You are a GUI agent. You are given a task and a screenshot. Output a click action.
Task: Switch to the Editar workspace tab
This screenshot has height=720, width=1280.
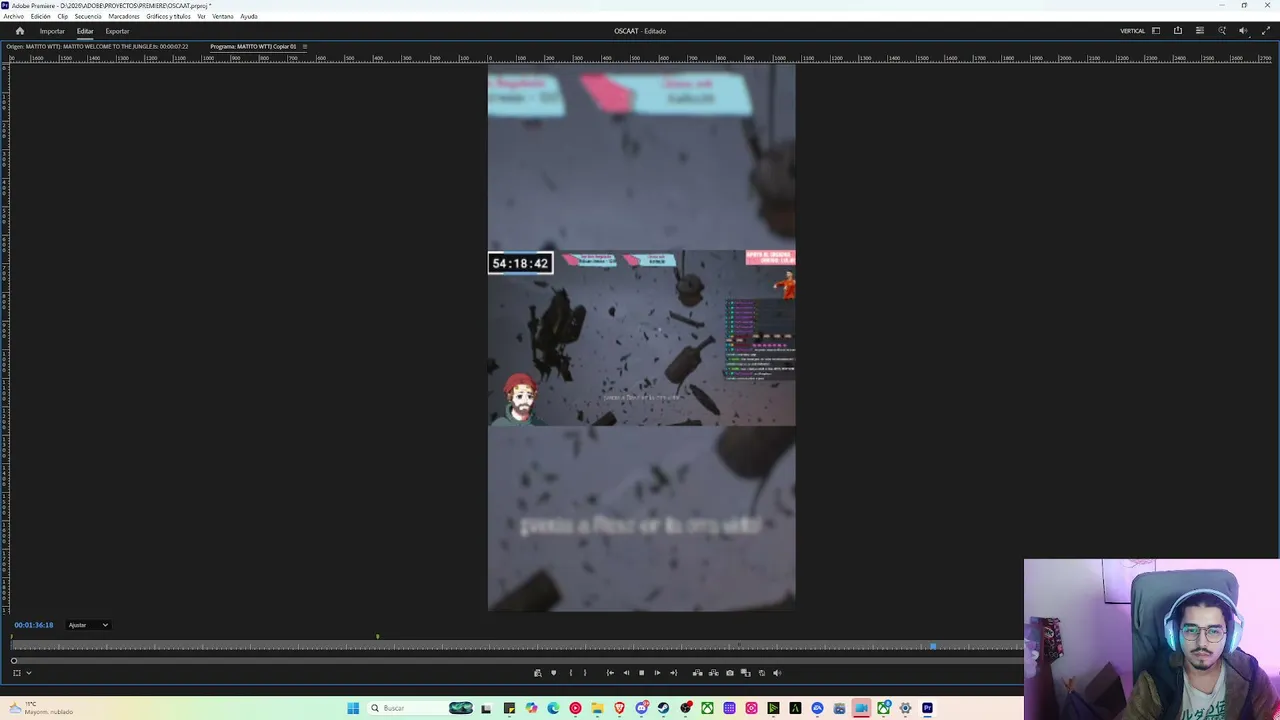click(x=85, y=31)
